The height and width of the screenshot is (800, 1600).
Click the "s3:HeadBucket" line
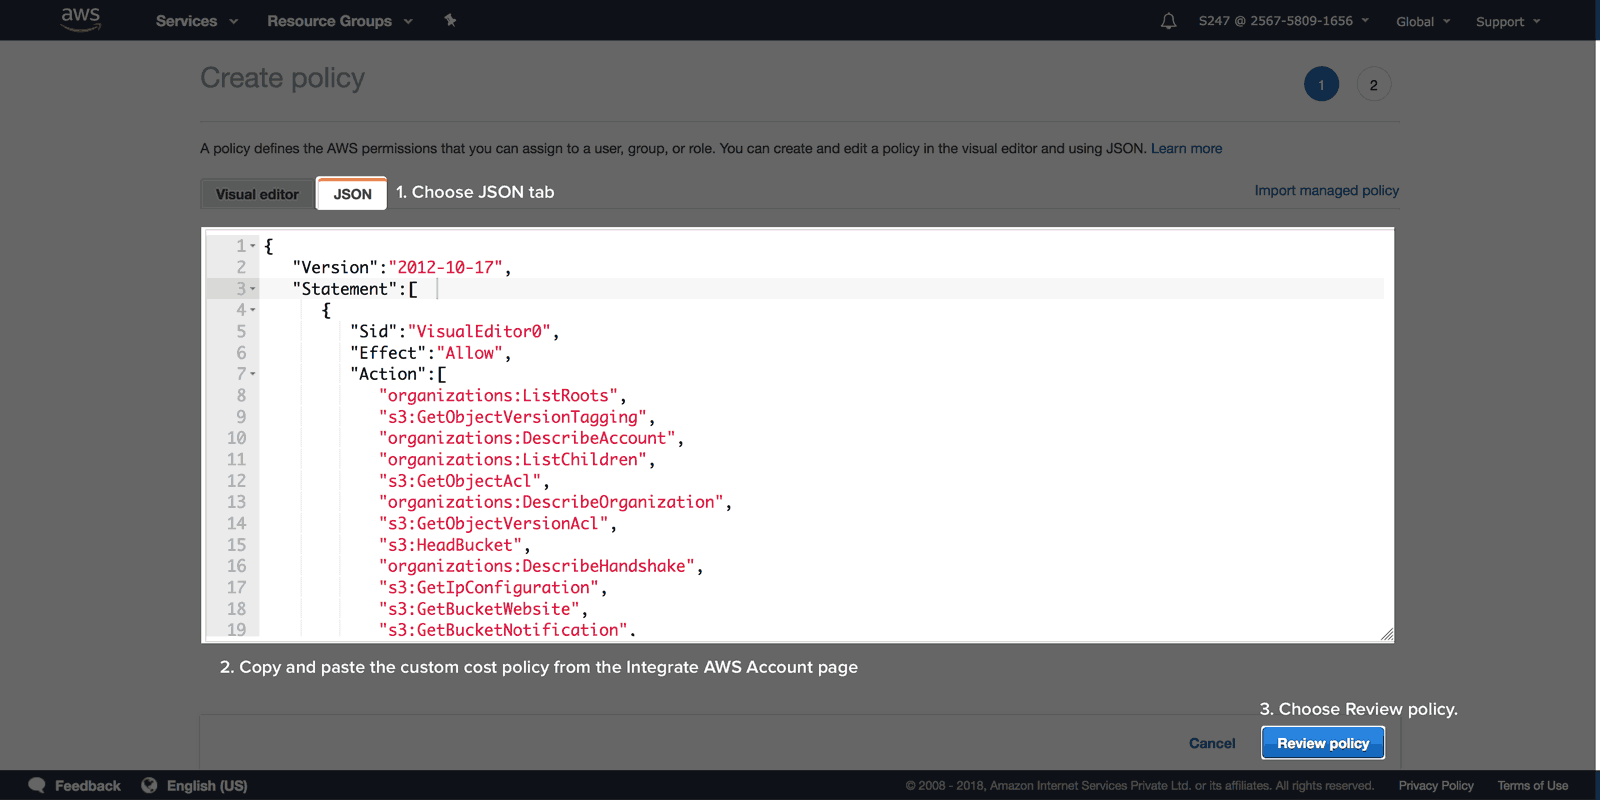click(455, 545)
